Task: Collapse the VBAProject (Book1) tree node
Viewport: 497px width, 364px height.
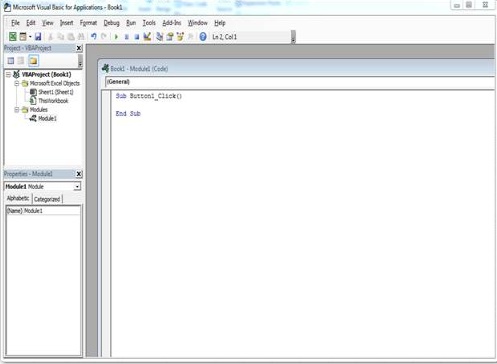Action: click(8, 74)
